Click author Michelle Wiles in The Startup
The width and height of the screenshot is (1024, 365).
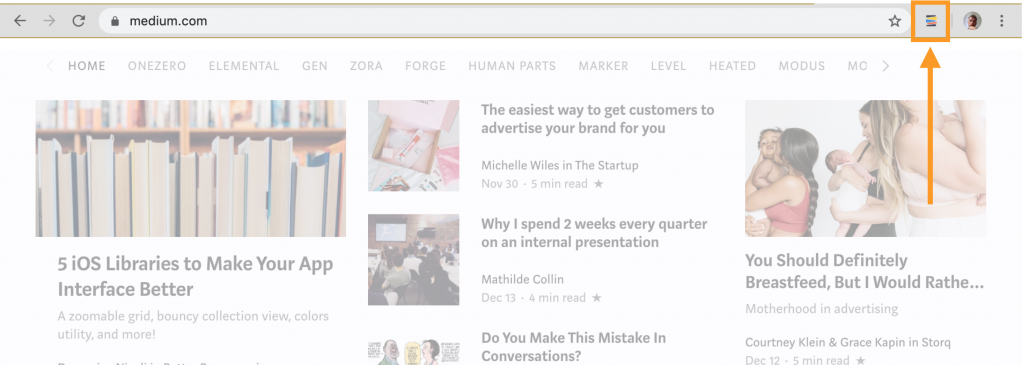(560, 165)
